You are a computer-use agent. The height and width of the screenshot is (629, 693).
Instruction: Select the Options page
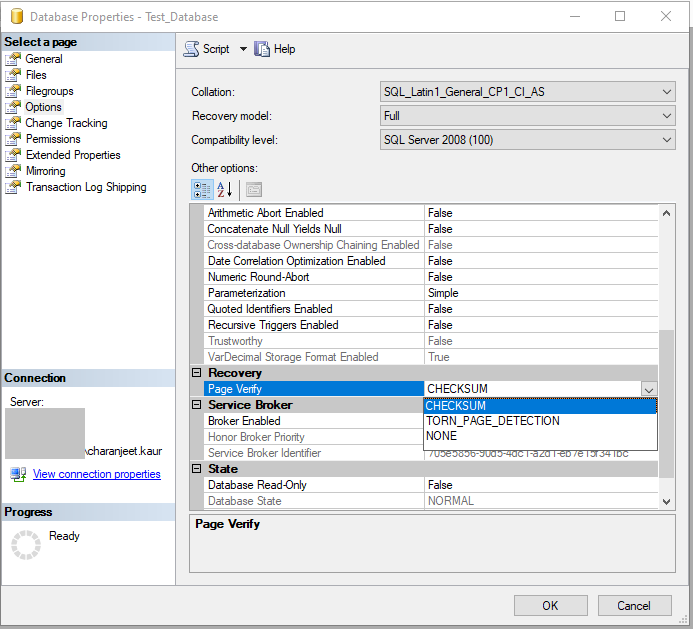click(x=43, y=107)
